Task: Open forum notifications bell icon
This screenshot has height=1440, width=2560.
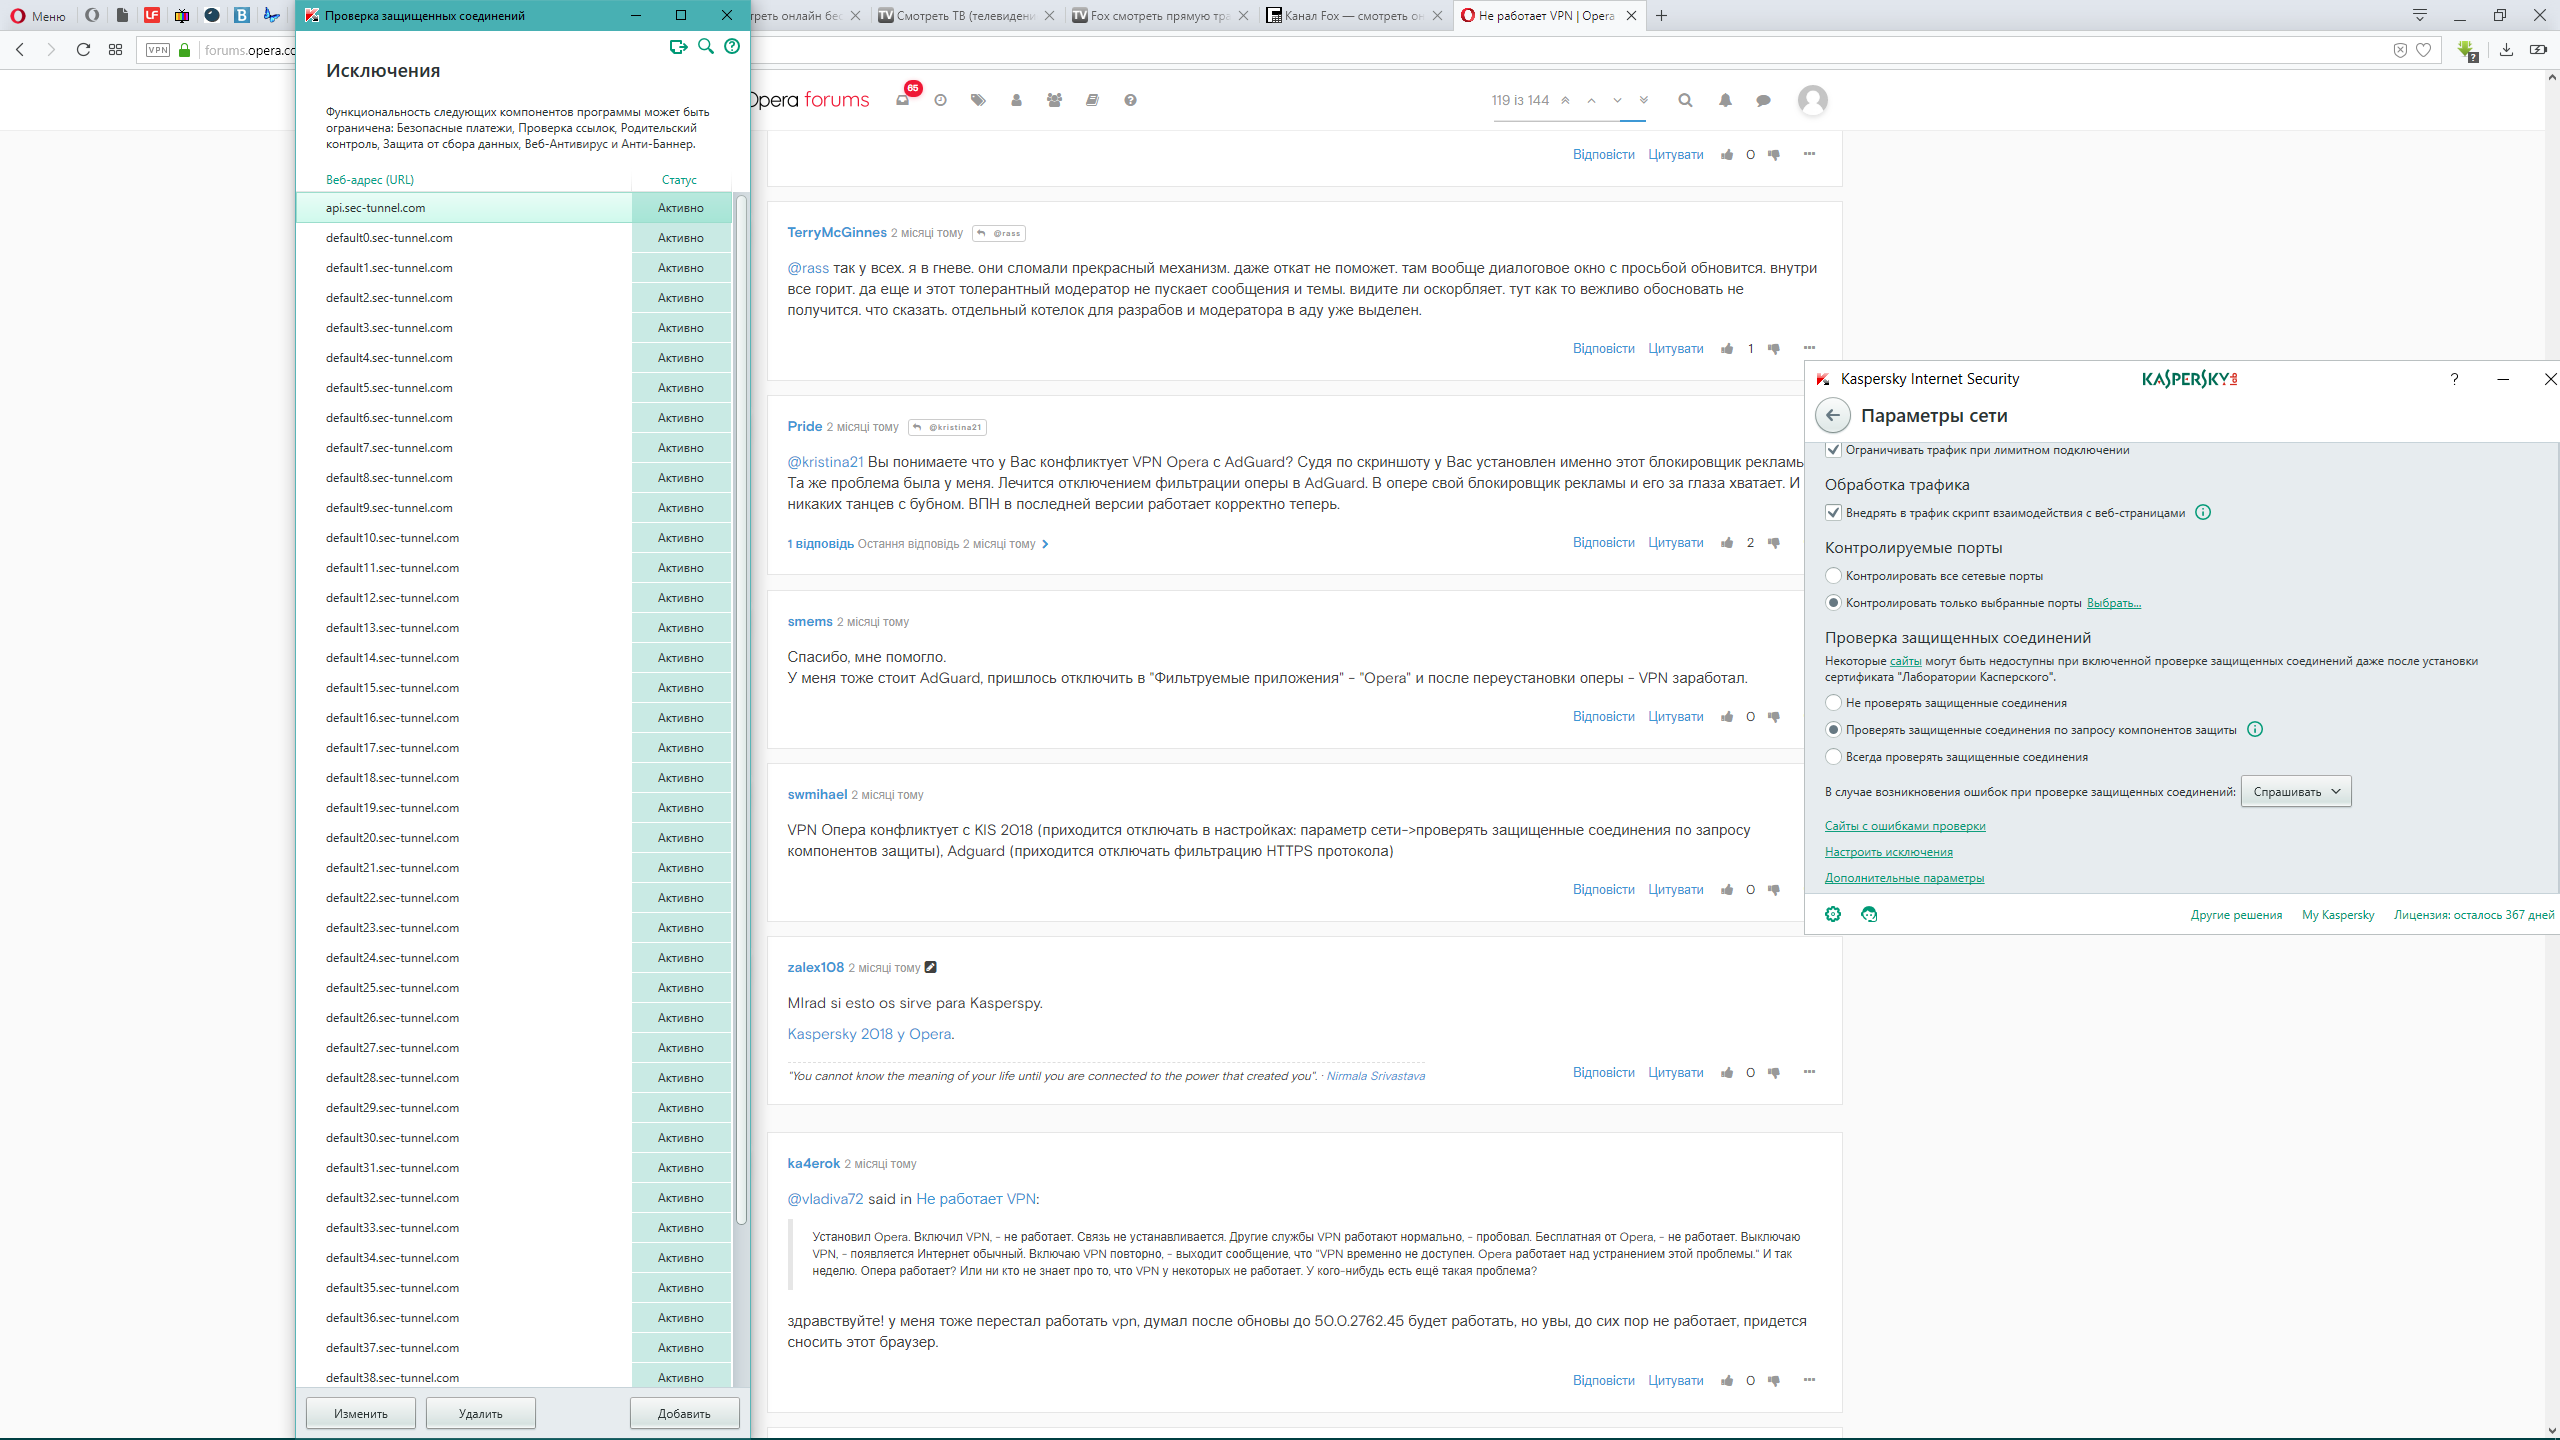Action: click(1725, 100)
